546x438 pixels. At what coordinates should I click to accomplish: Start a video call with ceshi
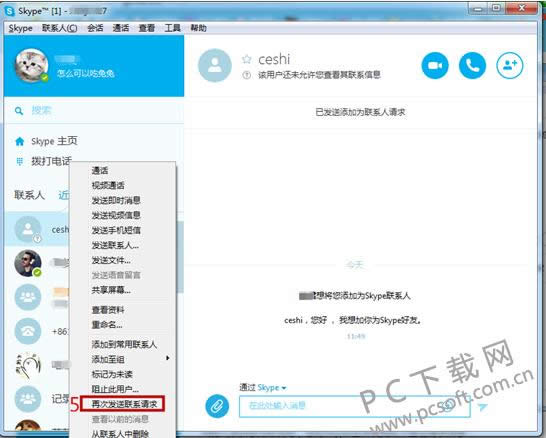[435, 65]
